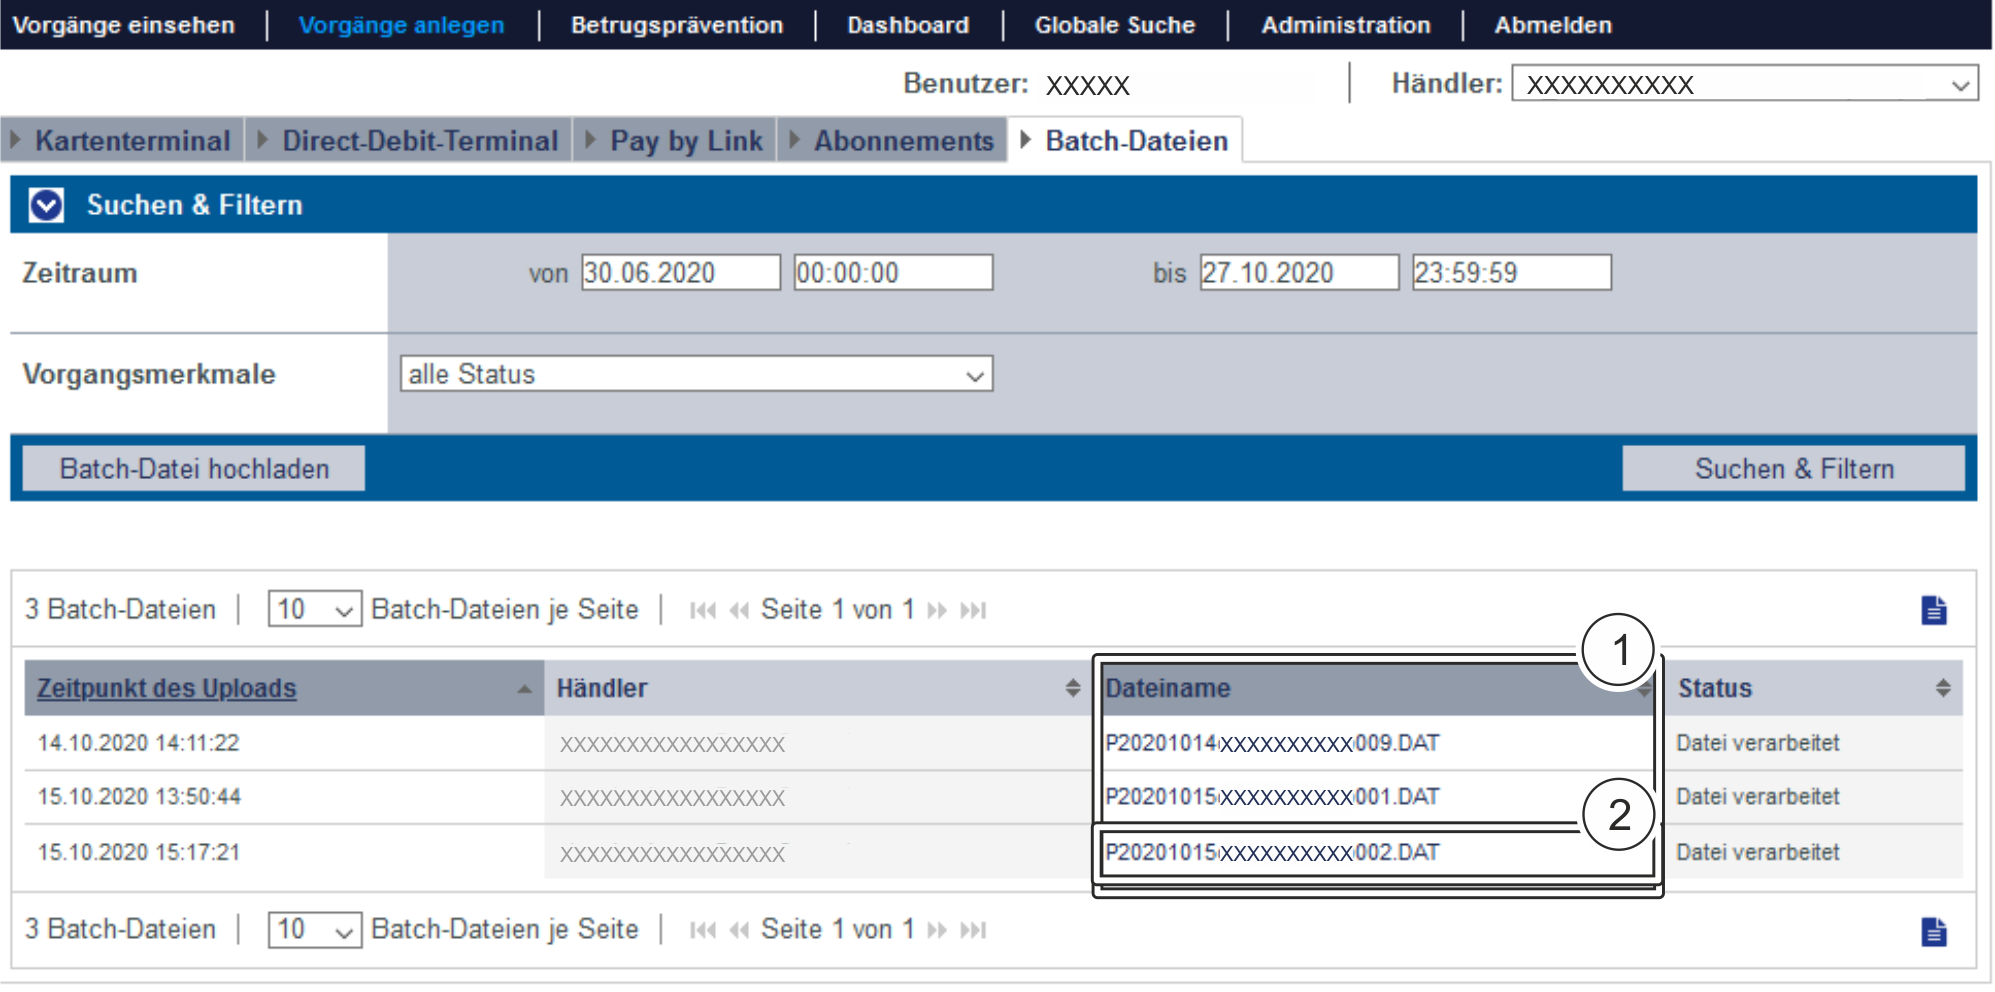Viewport: 1995px width, 992px height.
Task: Sort table by Status column sort arrows
Action: tap(1942, 688)
